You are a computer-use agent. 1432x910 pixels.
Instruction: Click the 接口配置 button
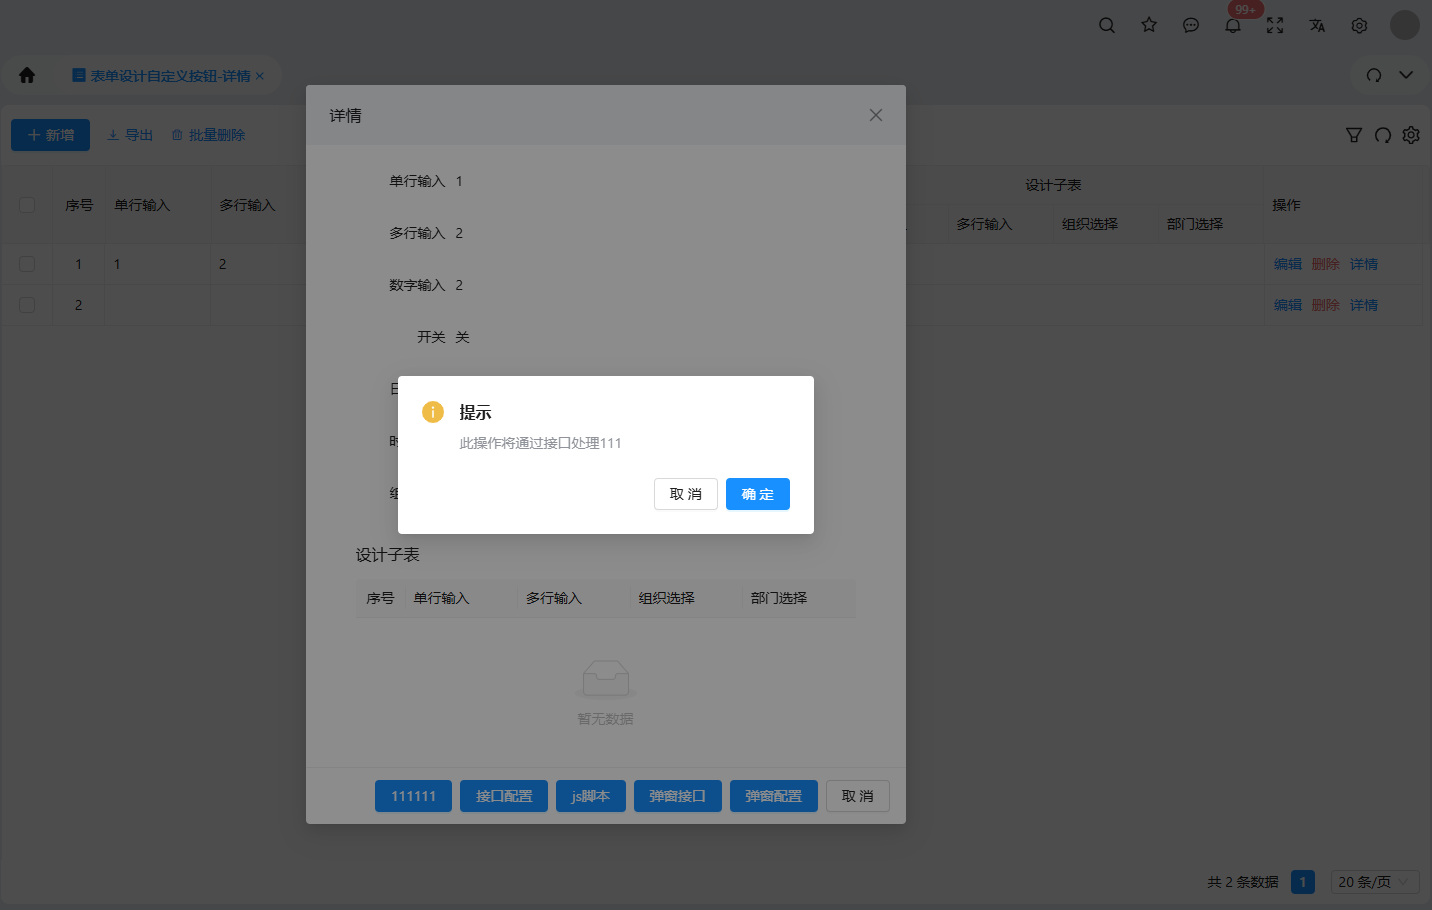pyautogui.click(x=504, y=796)
